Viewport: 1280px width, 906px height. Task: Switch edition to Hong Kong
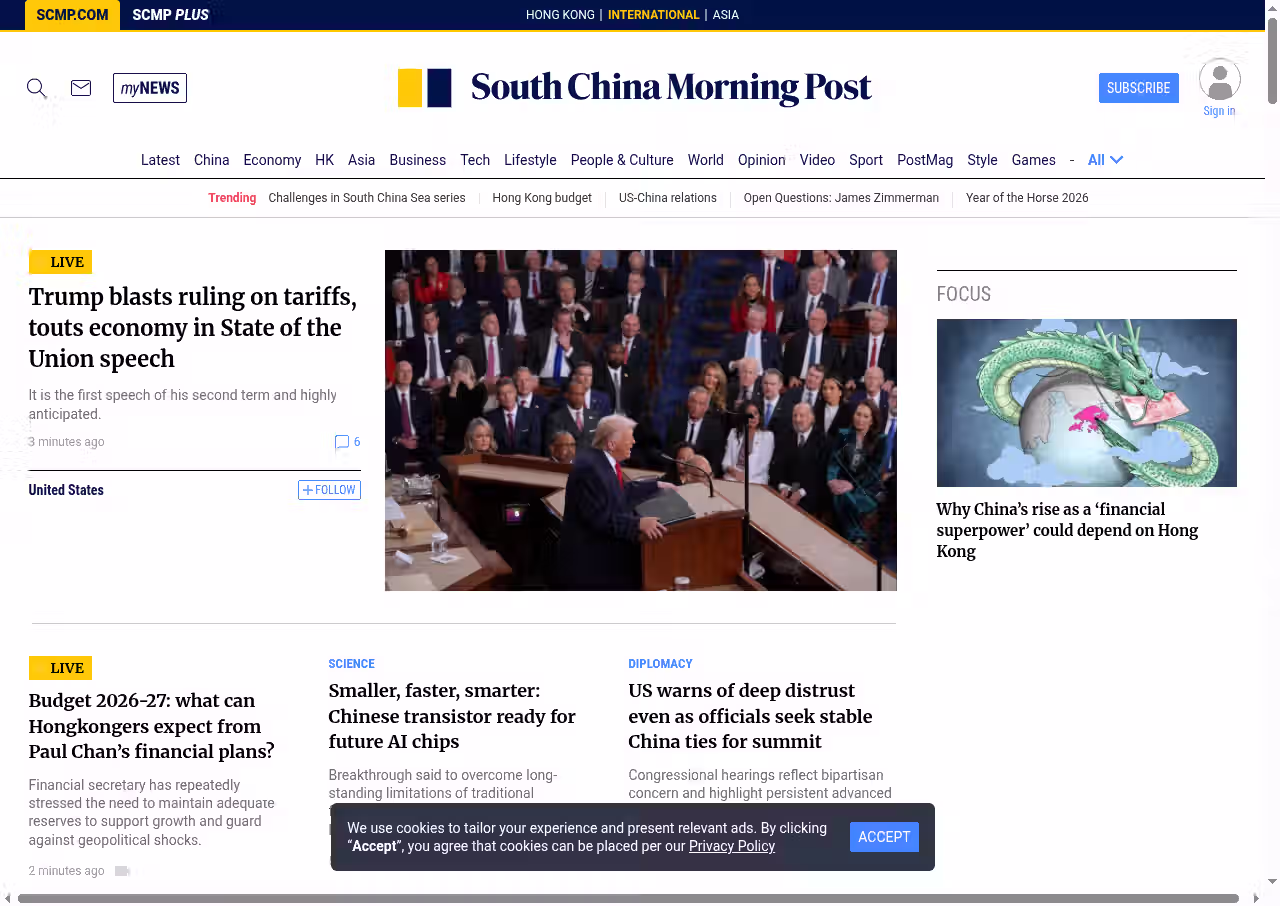pos(560,15)
